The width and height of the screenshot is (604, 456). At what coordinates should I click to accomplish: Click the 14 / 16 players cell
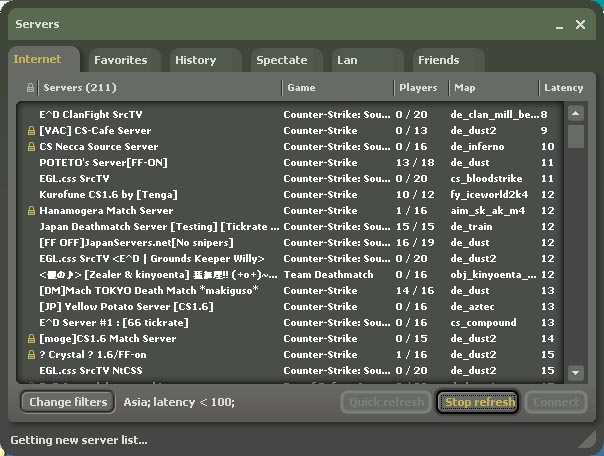point(415,291)
